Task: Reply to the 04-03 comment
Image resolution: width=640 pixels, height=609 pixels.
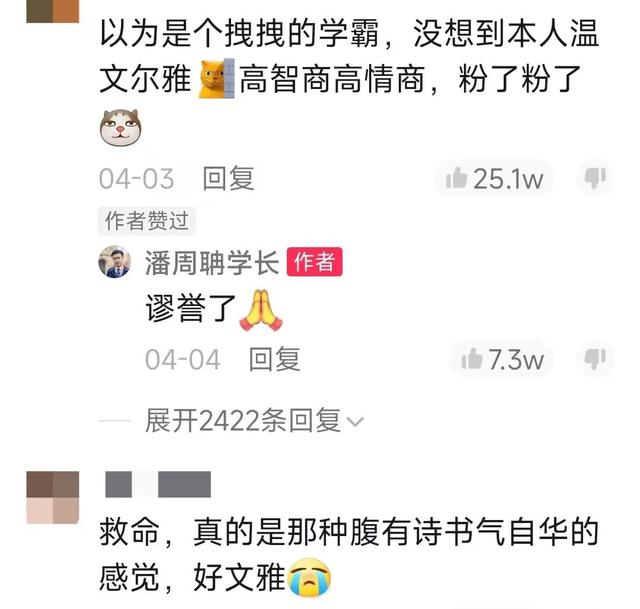Action: point(229,178)
